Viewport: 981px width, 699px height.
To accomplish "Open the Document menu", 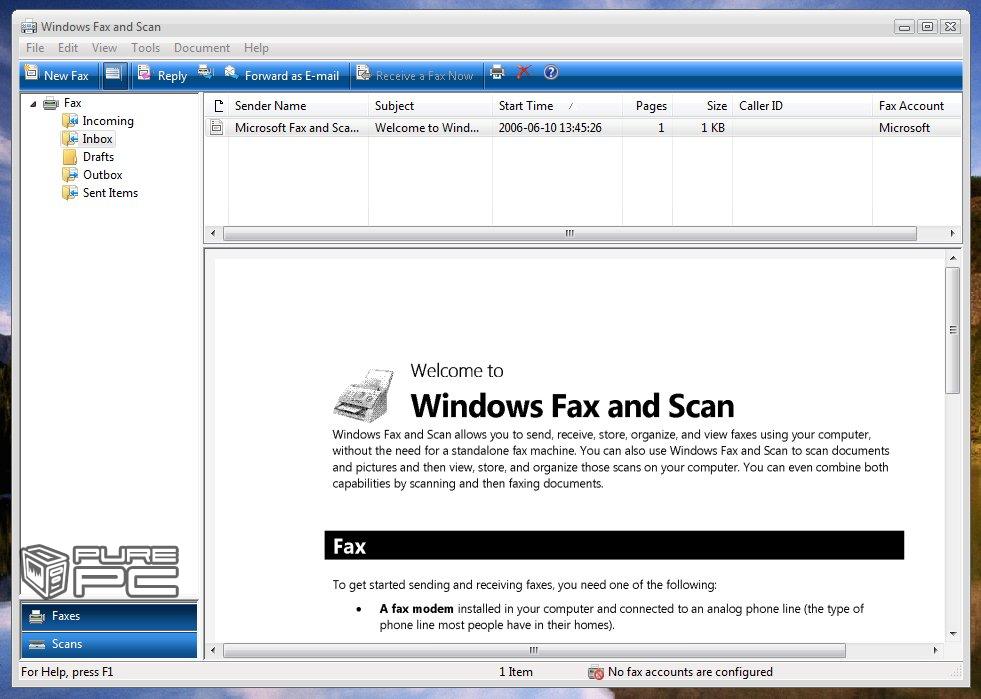I will click(201, 48).
